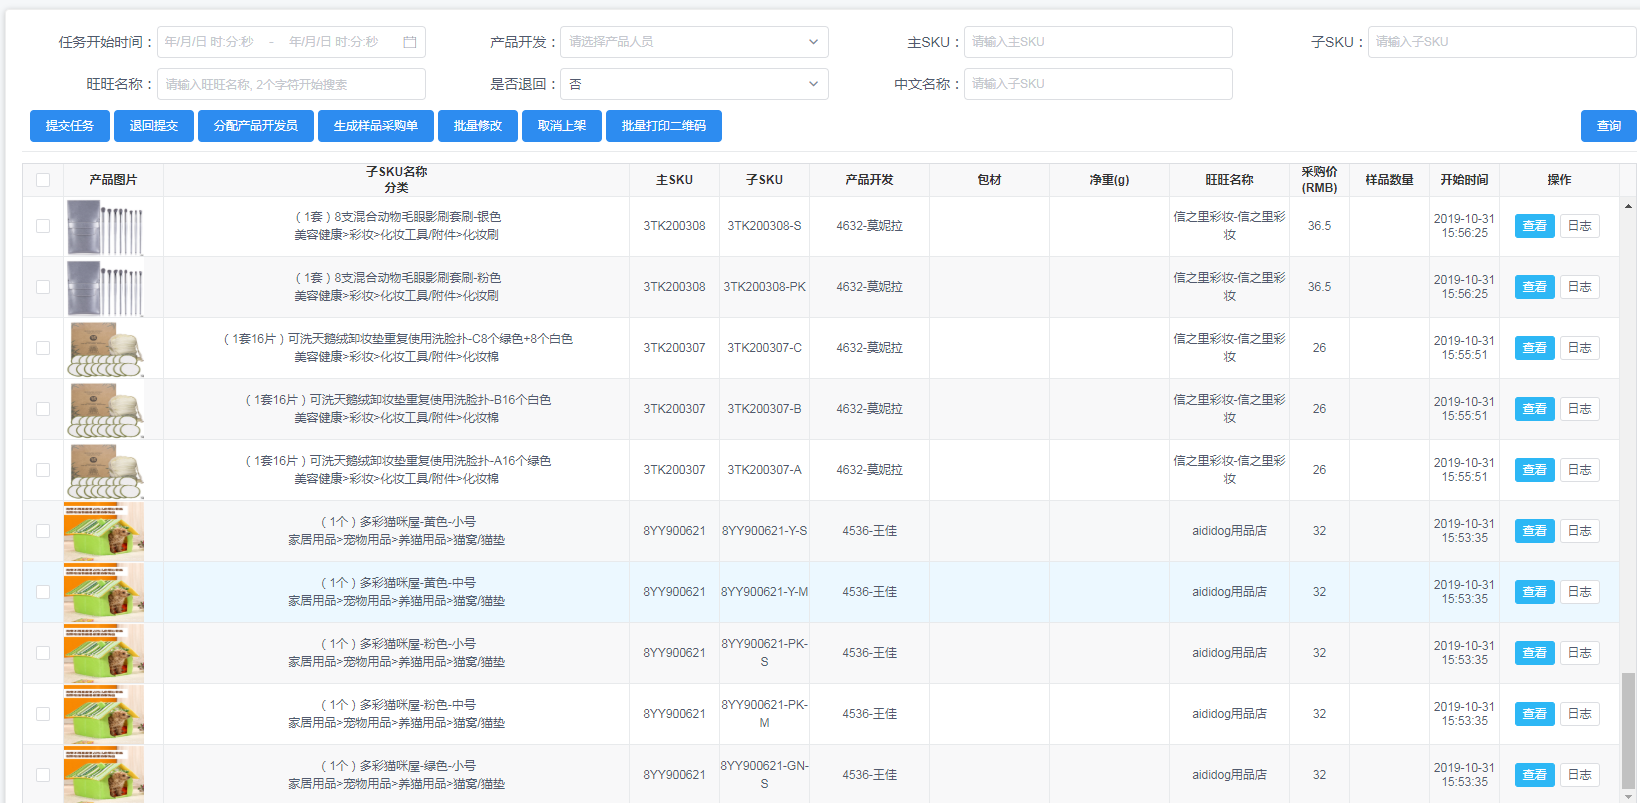
Task: Open 日志 log for 3TK200307-B row
Action: click(1579, 409)
